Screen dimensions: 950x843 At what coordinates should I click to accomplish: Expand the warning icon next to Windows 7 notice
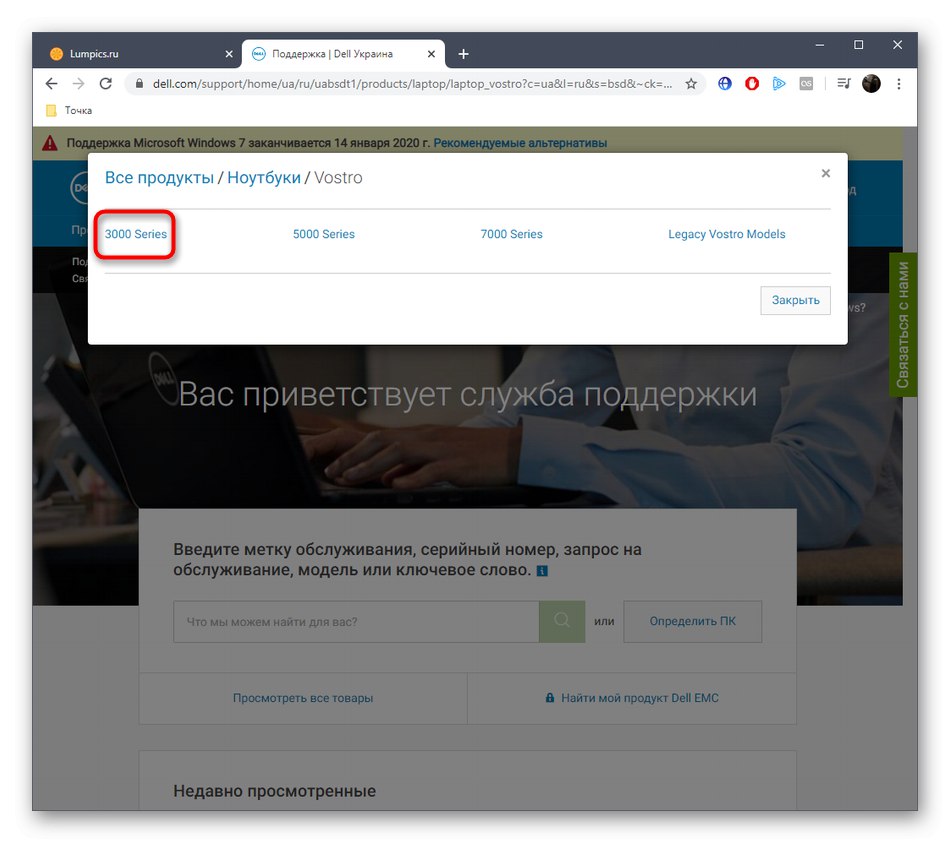pos(49,142)
